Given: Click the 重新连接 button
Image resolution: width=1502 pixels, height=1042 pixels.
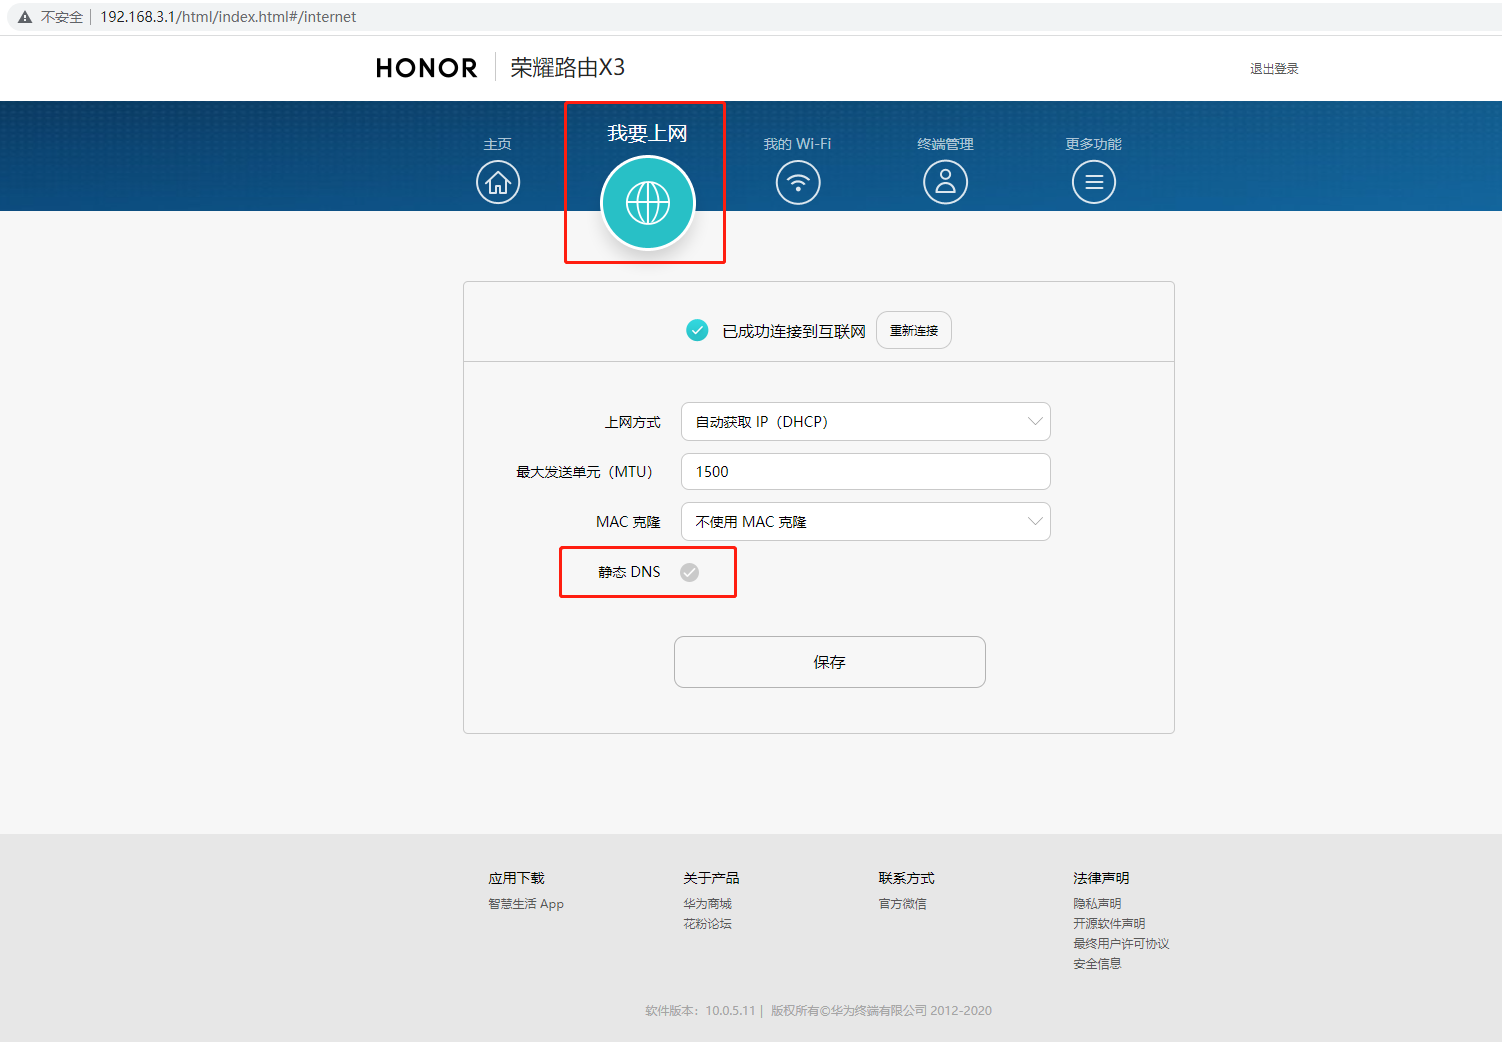Looking at the screenshot, I should click(914, 330).
